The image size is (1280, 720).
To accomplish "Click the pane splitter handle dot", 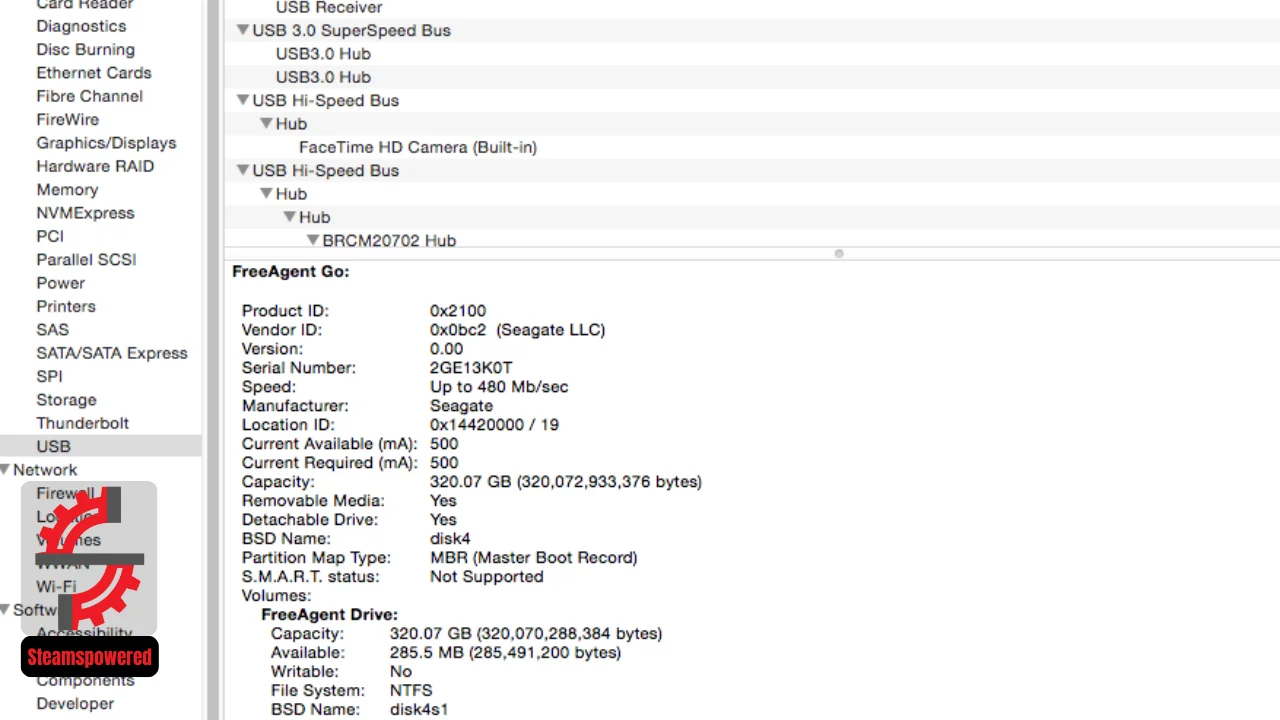I will 839,253.
